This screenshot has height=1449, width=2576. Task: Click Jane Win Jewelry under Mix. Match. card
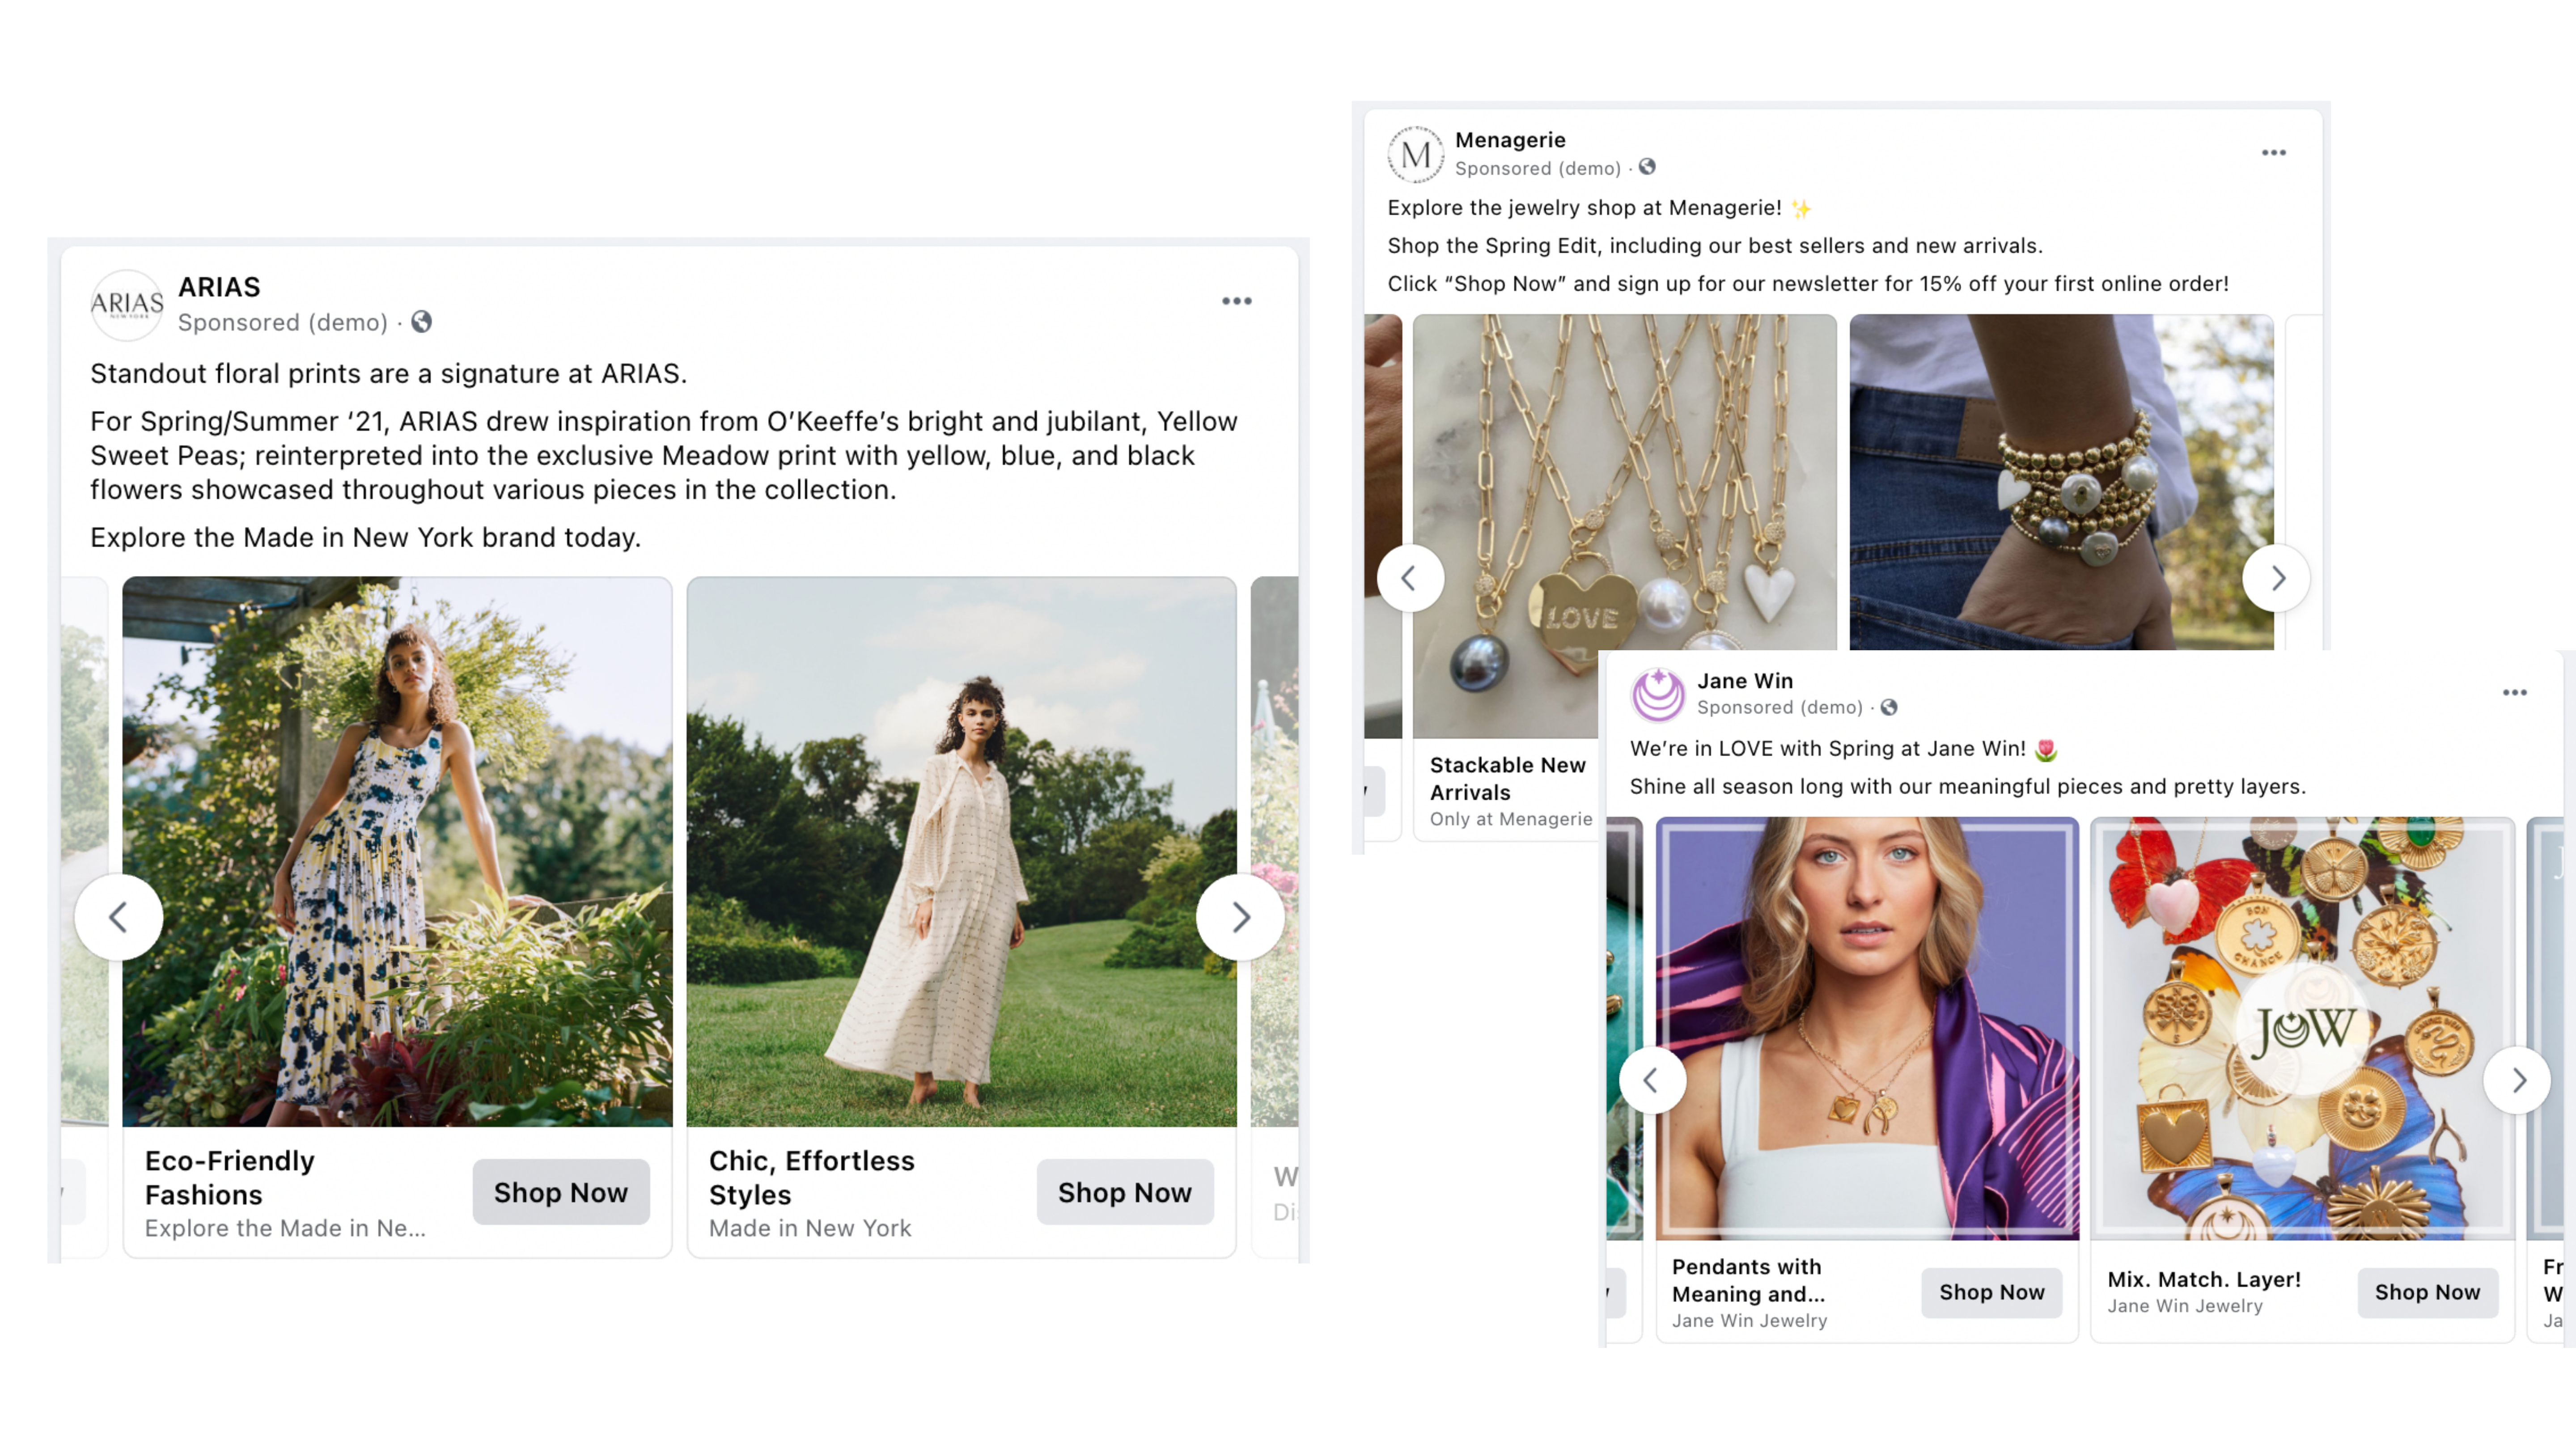tap(2185, 1306)
